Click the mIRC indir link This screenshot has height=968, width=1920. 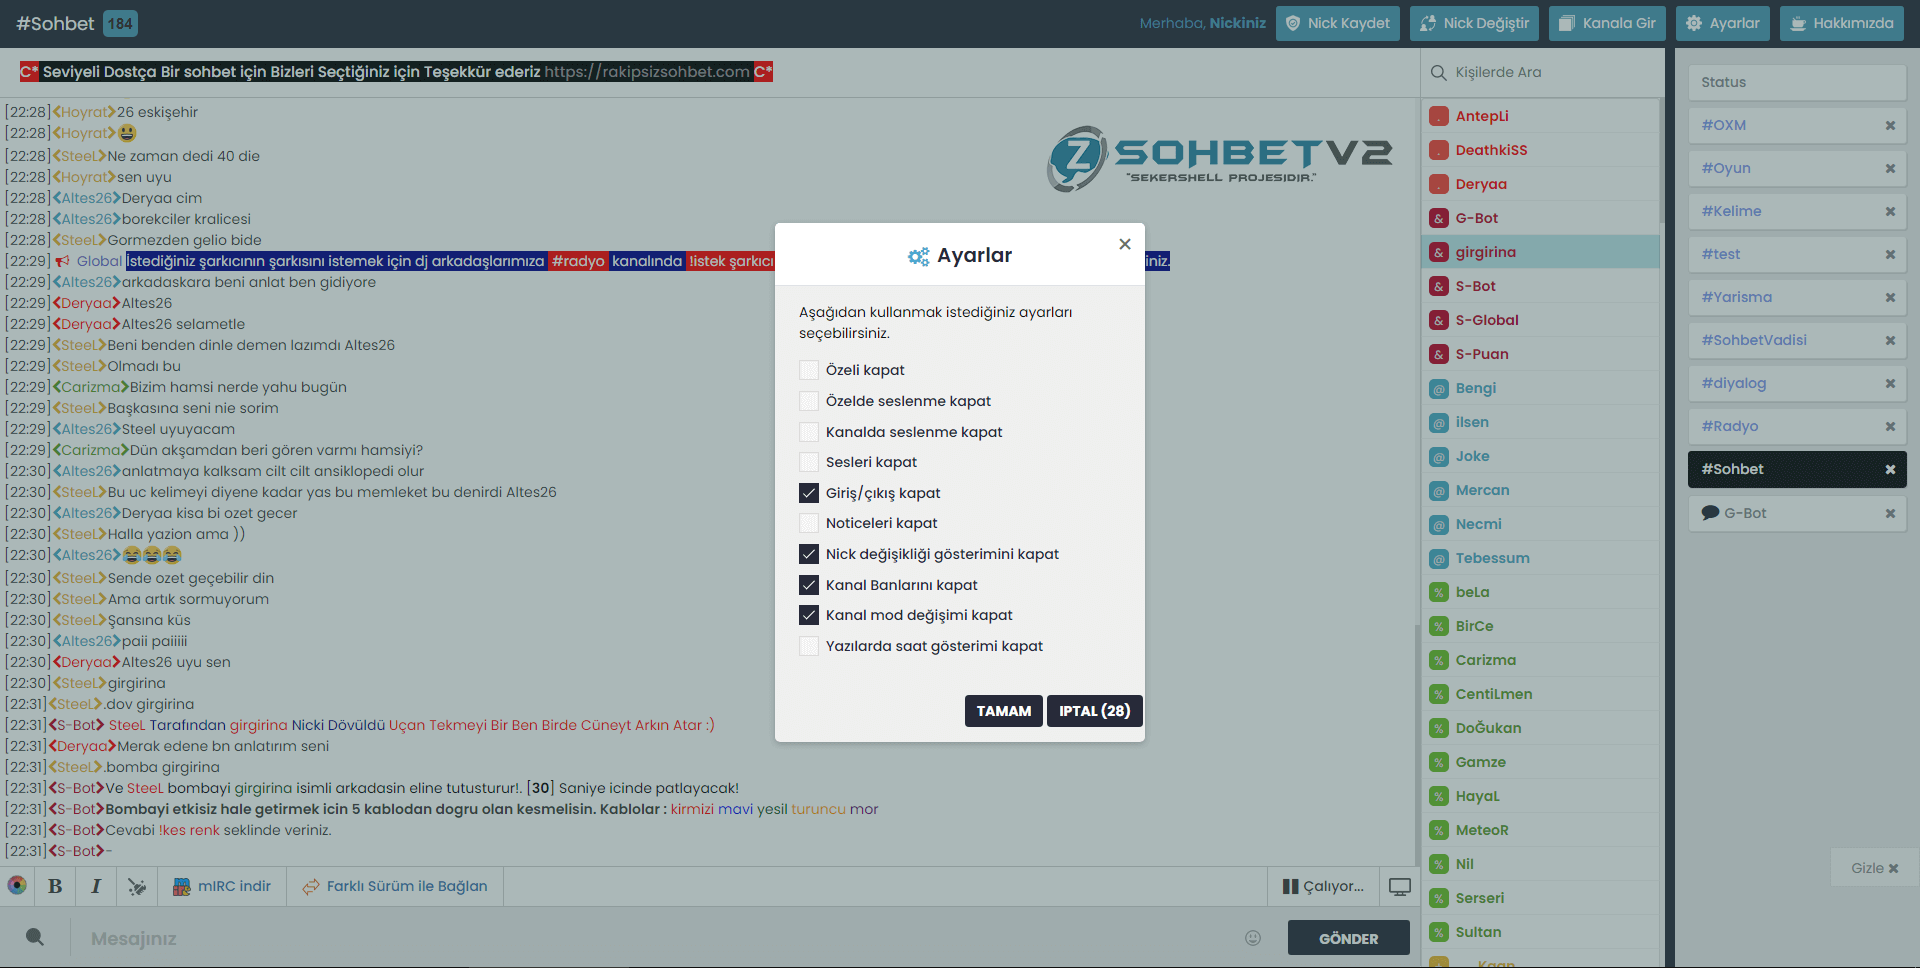tap(221, 886)
